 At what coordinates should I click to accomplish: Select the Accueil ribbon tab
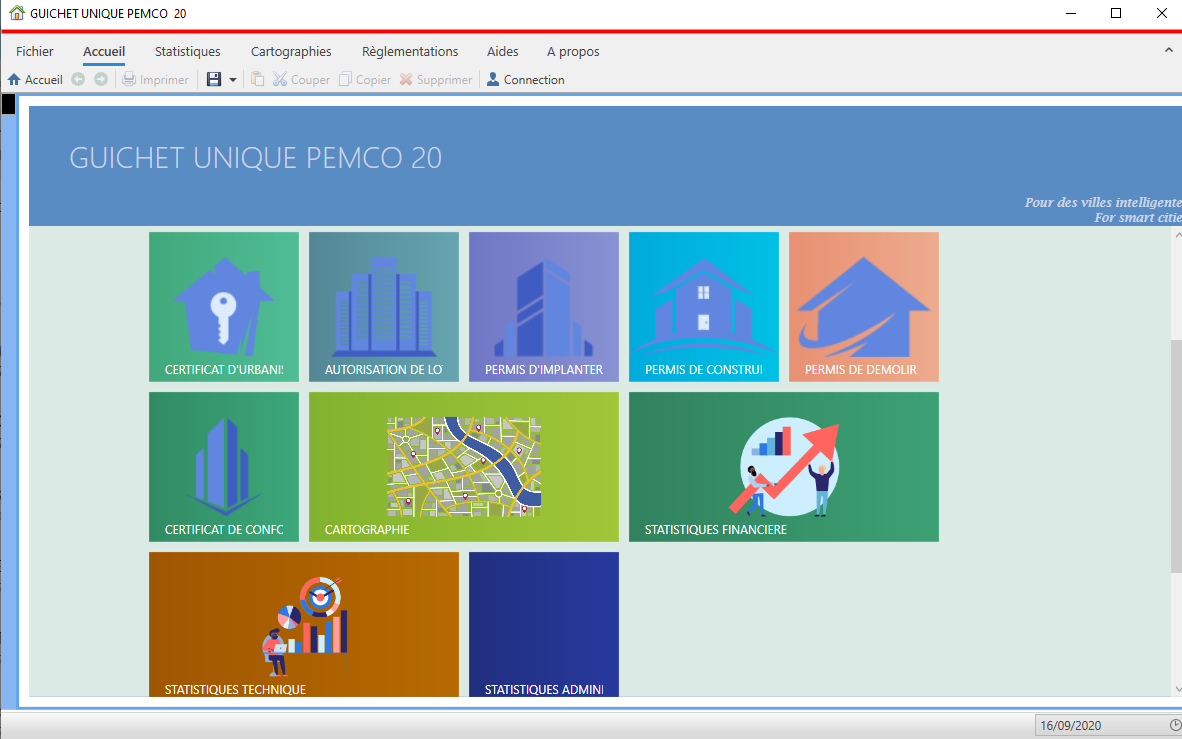(104, 51)
